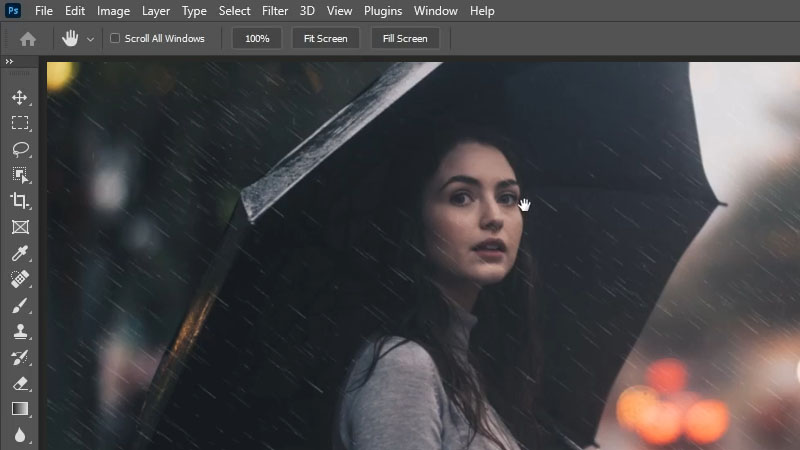The height and width of the screenshot is (450, 800).
Task: Open the File menu
Action: (x=43, y=11)
